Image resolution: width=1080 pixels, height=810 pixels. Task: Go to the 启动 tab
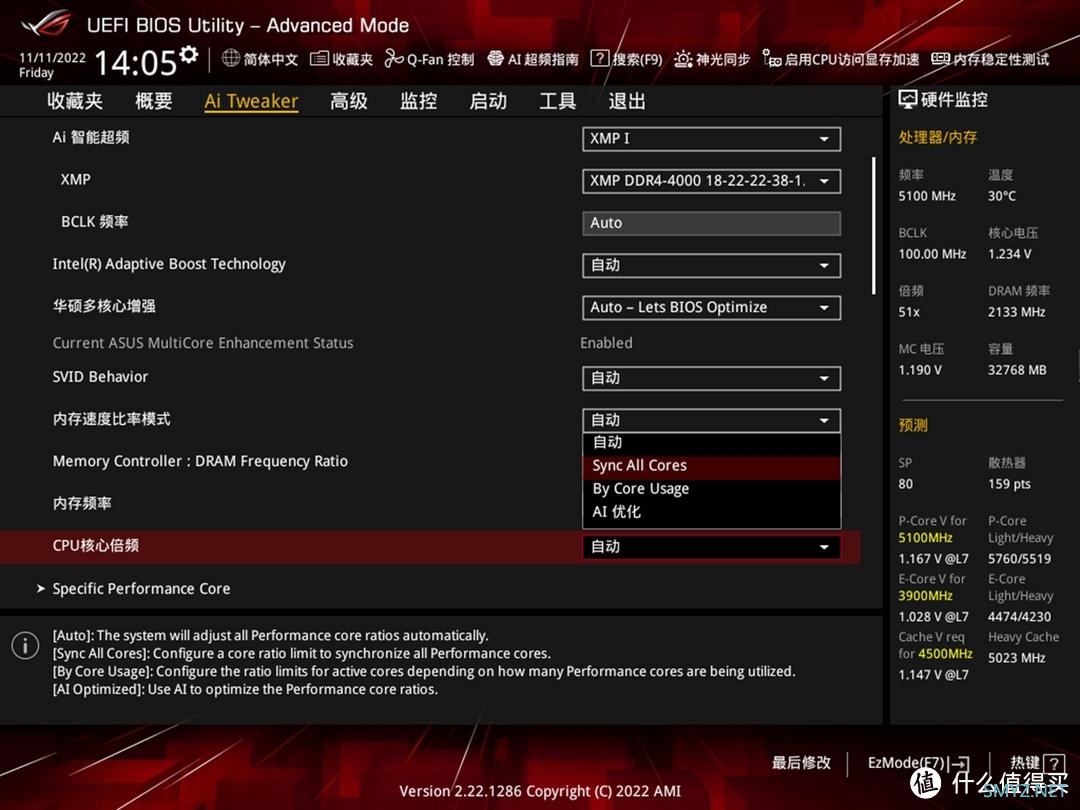488,101
